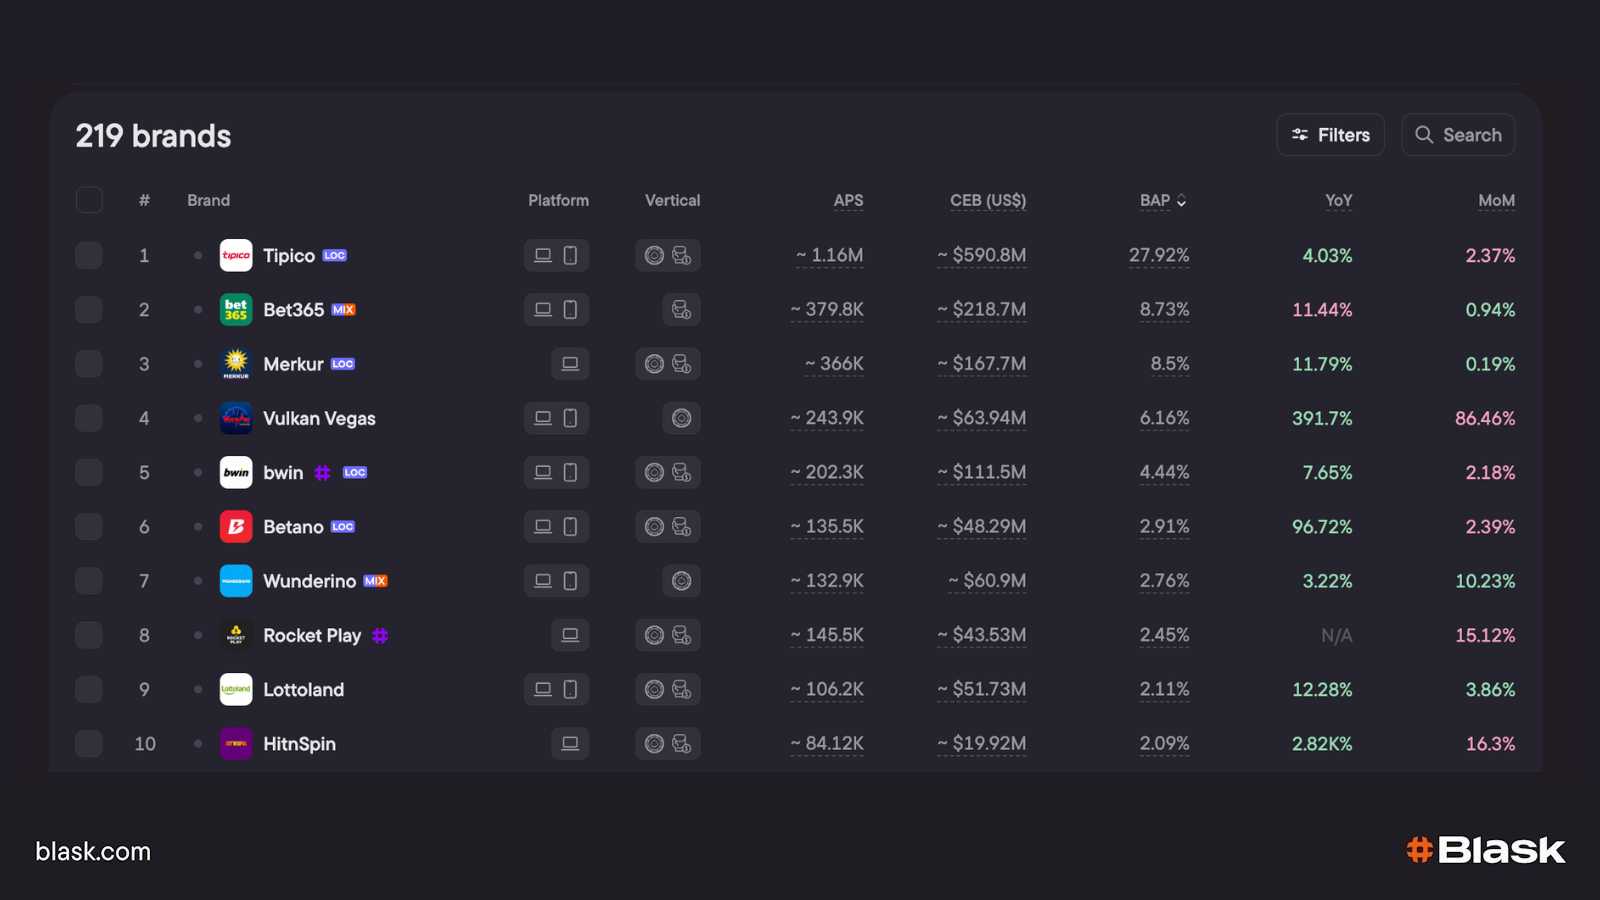Check the Tipico row checkbox
This screenshot has height=900, width=1600.
tap(89, 255)
